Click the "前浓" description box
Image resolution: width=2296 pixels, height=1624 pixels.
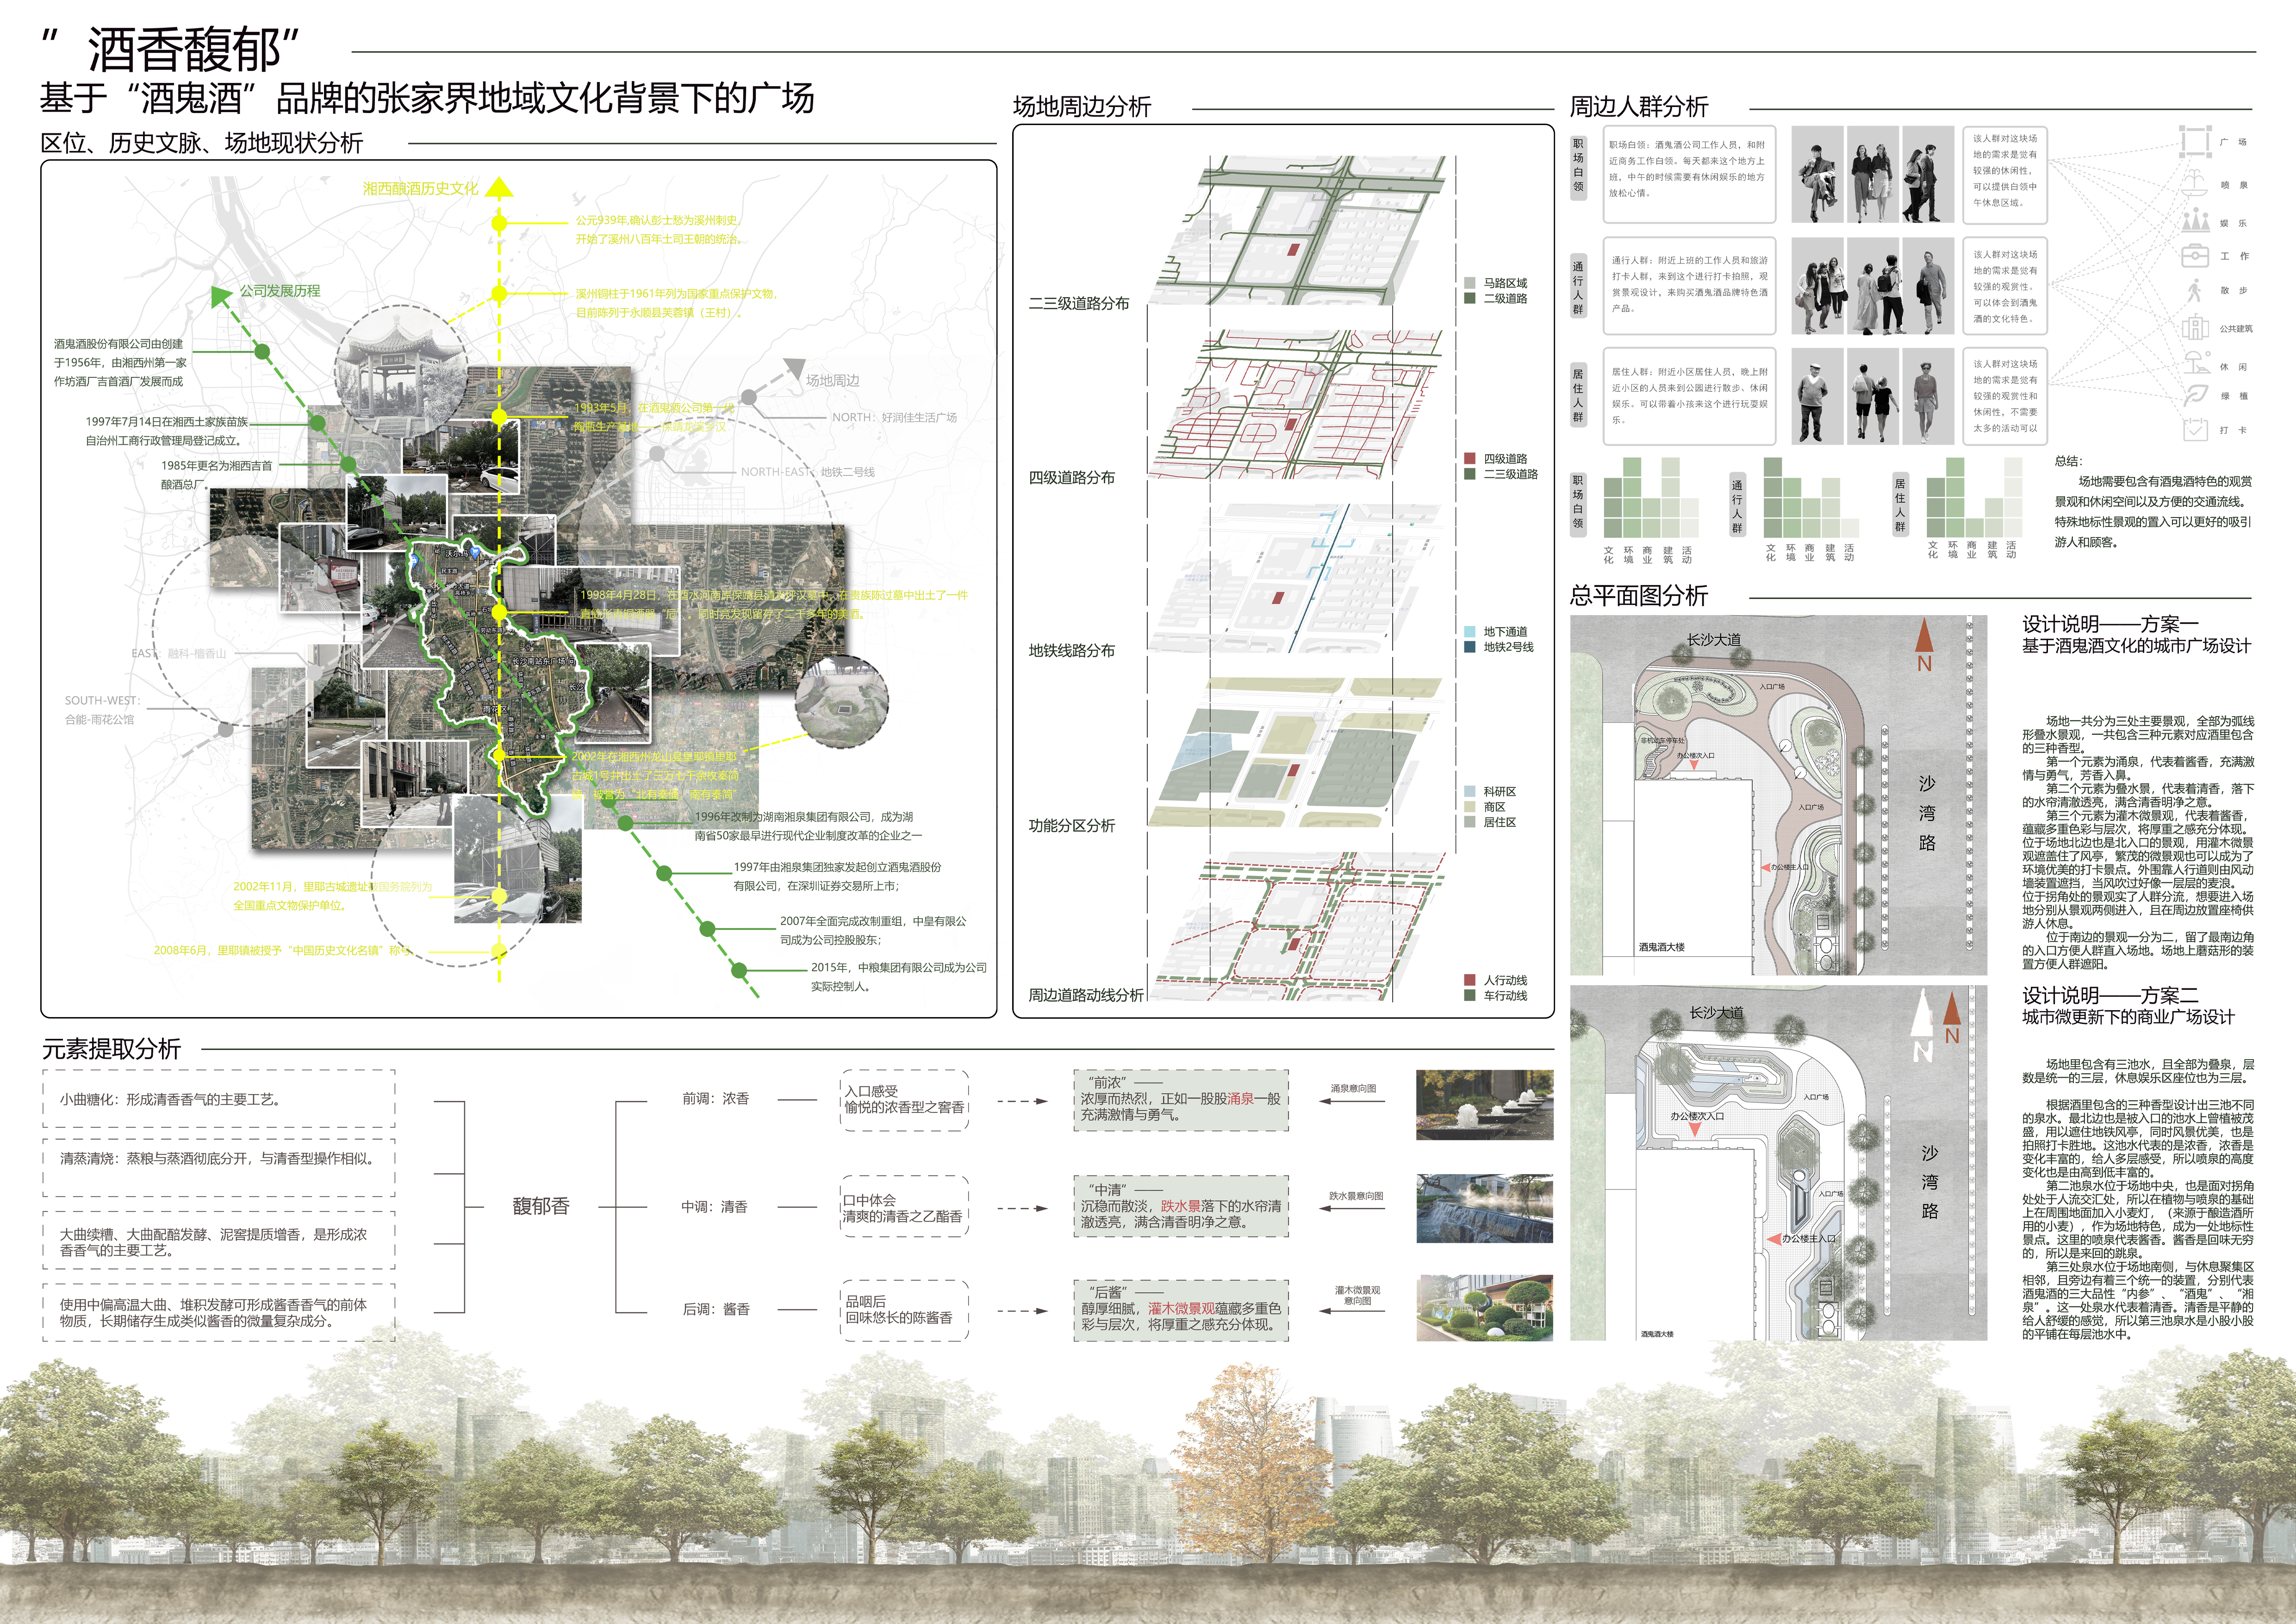1181,1100
